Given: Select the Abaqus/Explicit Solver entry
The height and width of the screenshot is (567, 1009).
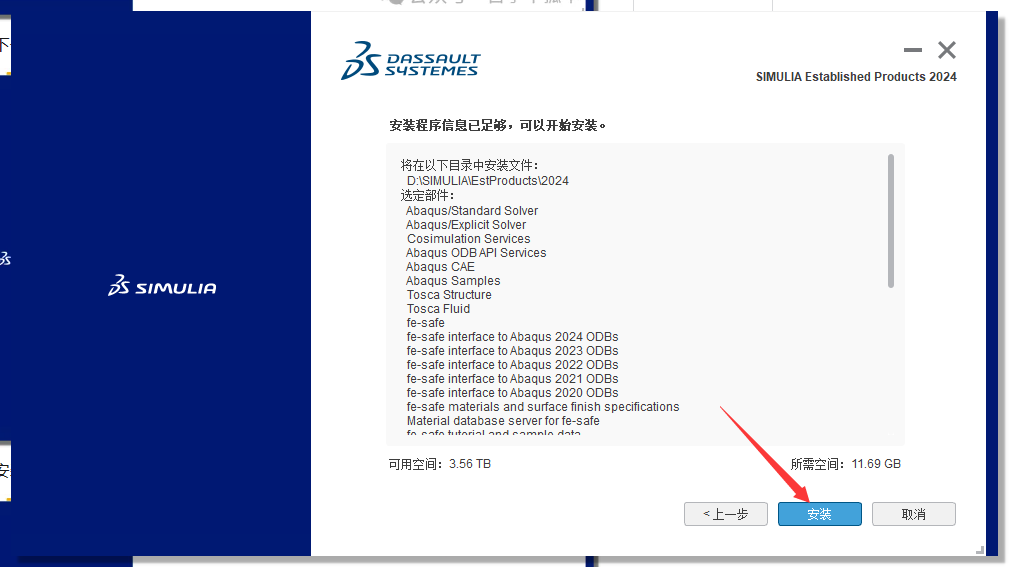Looking at the screenshot, I should pos(466,225).
